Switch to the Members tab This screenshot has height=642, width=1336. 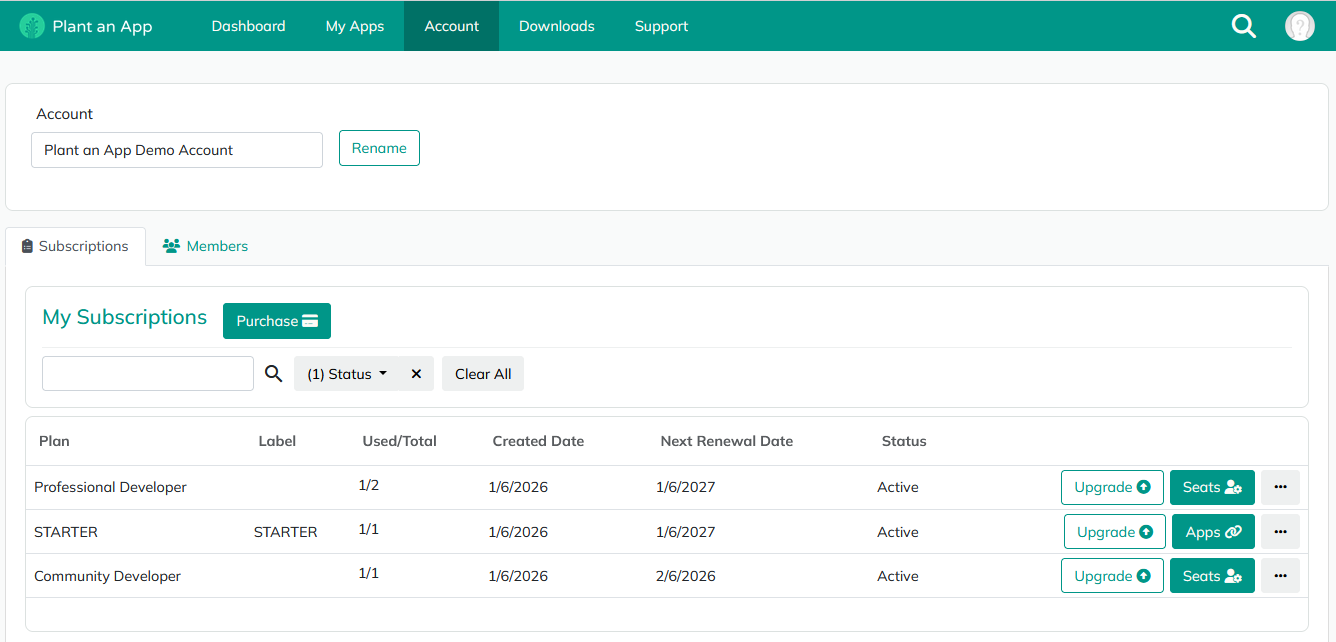[205, 245]
